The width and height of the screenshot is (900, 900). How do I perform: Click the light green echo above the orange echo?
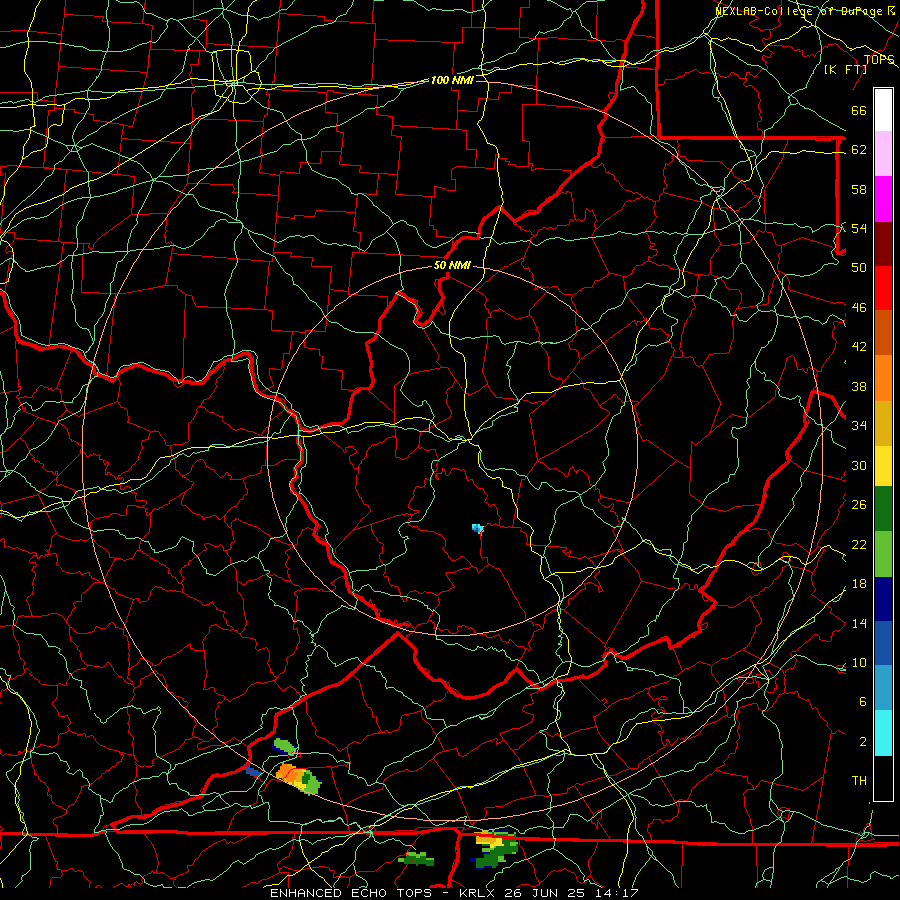[284, 746]
